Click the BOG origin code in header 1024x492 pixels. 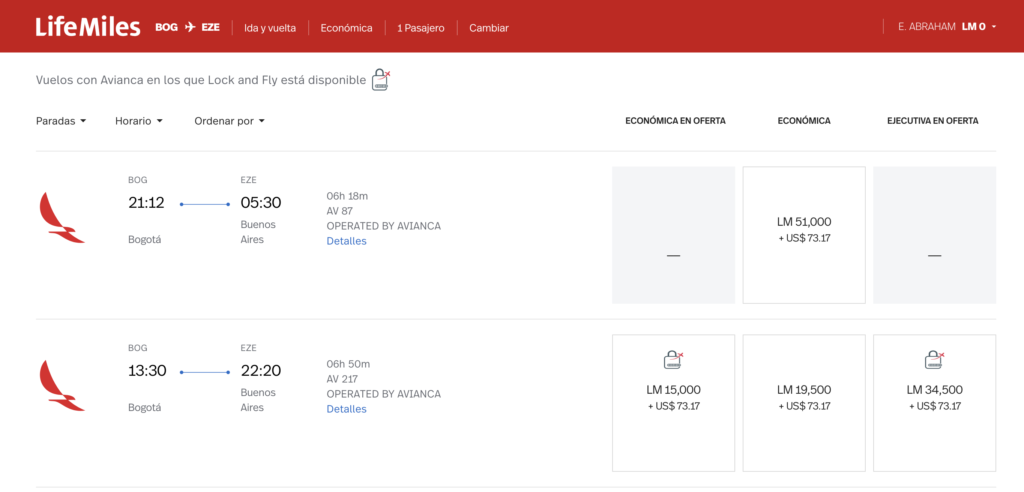167,27
